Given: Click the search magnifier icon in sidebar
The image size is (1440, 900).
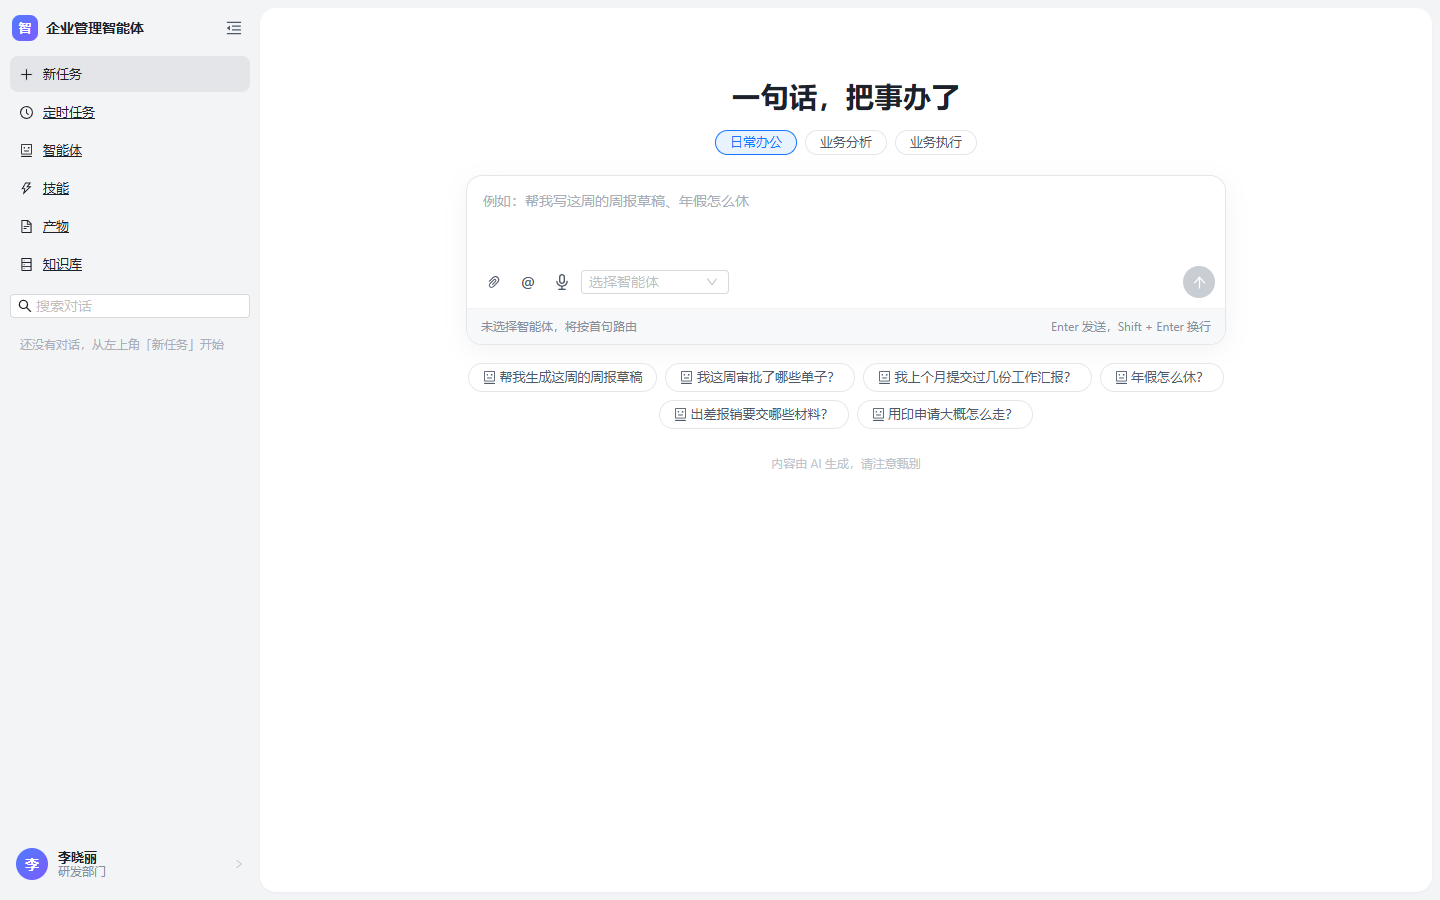Looking at the screenshot, I should tap(25, 306).
